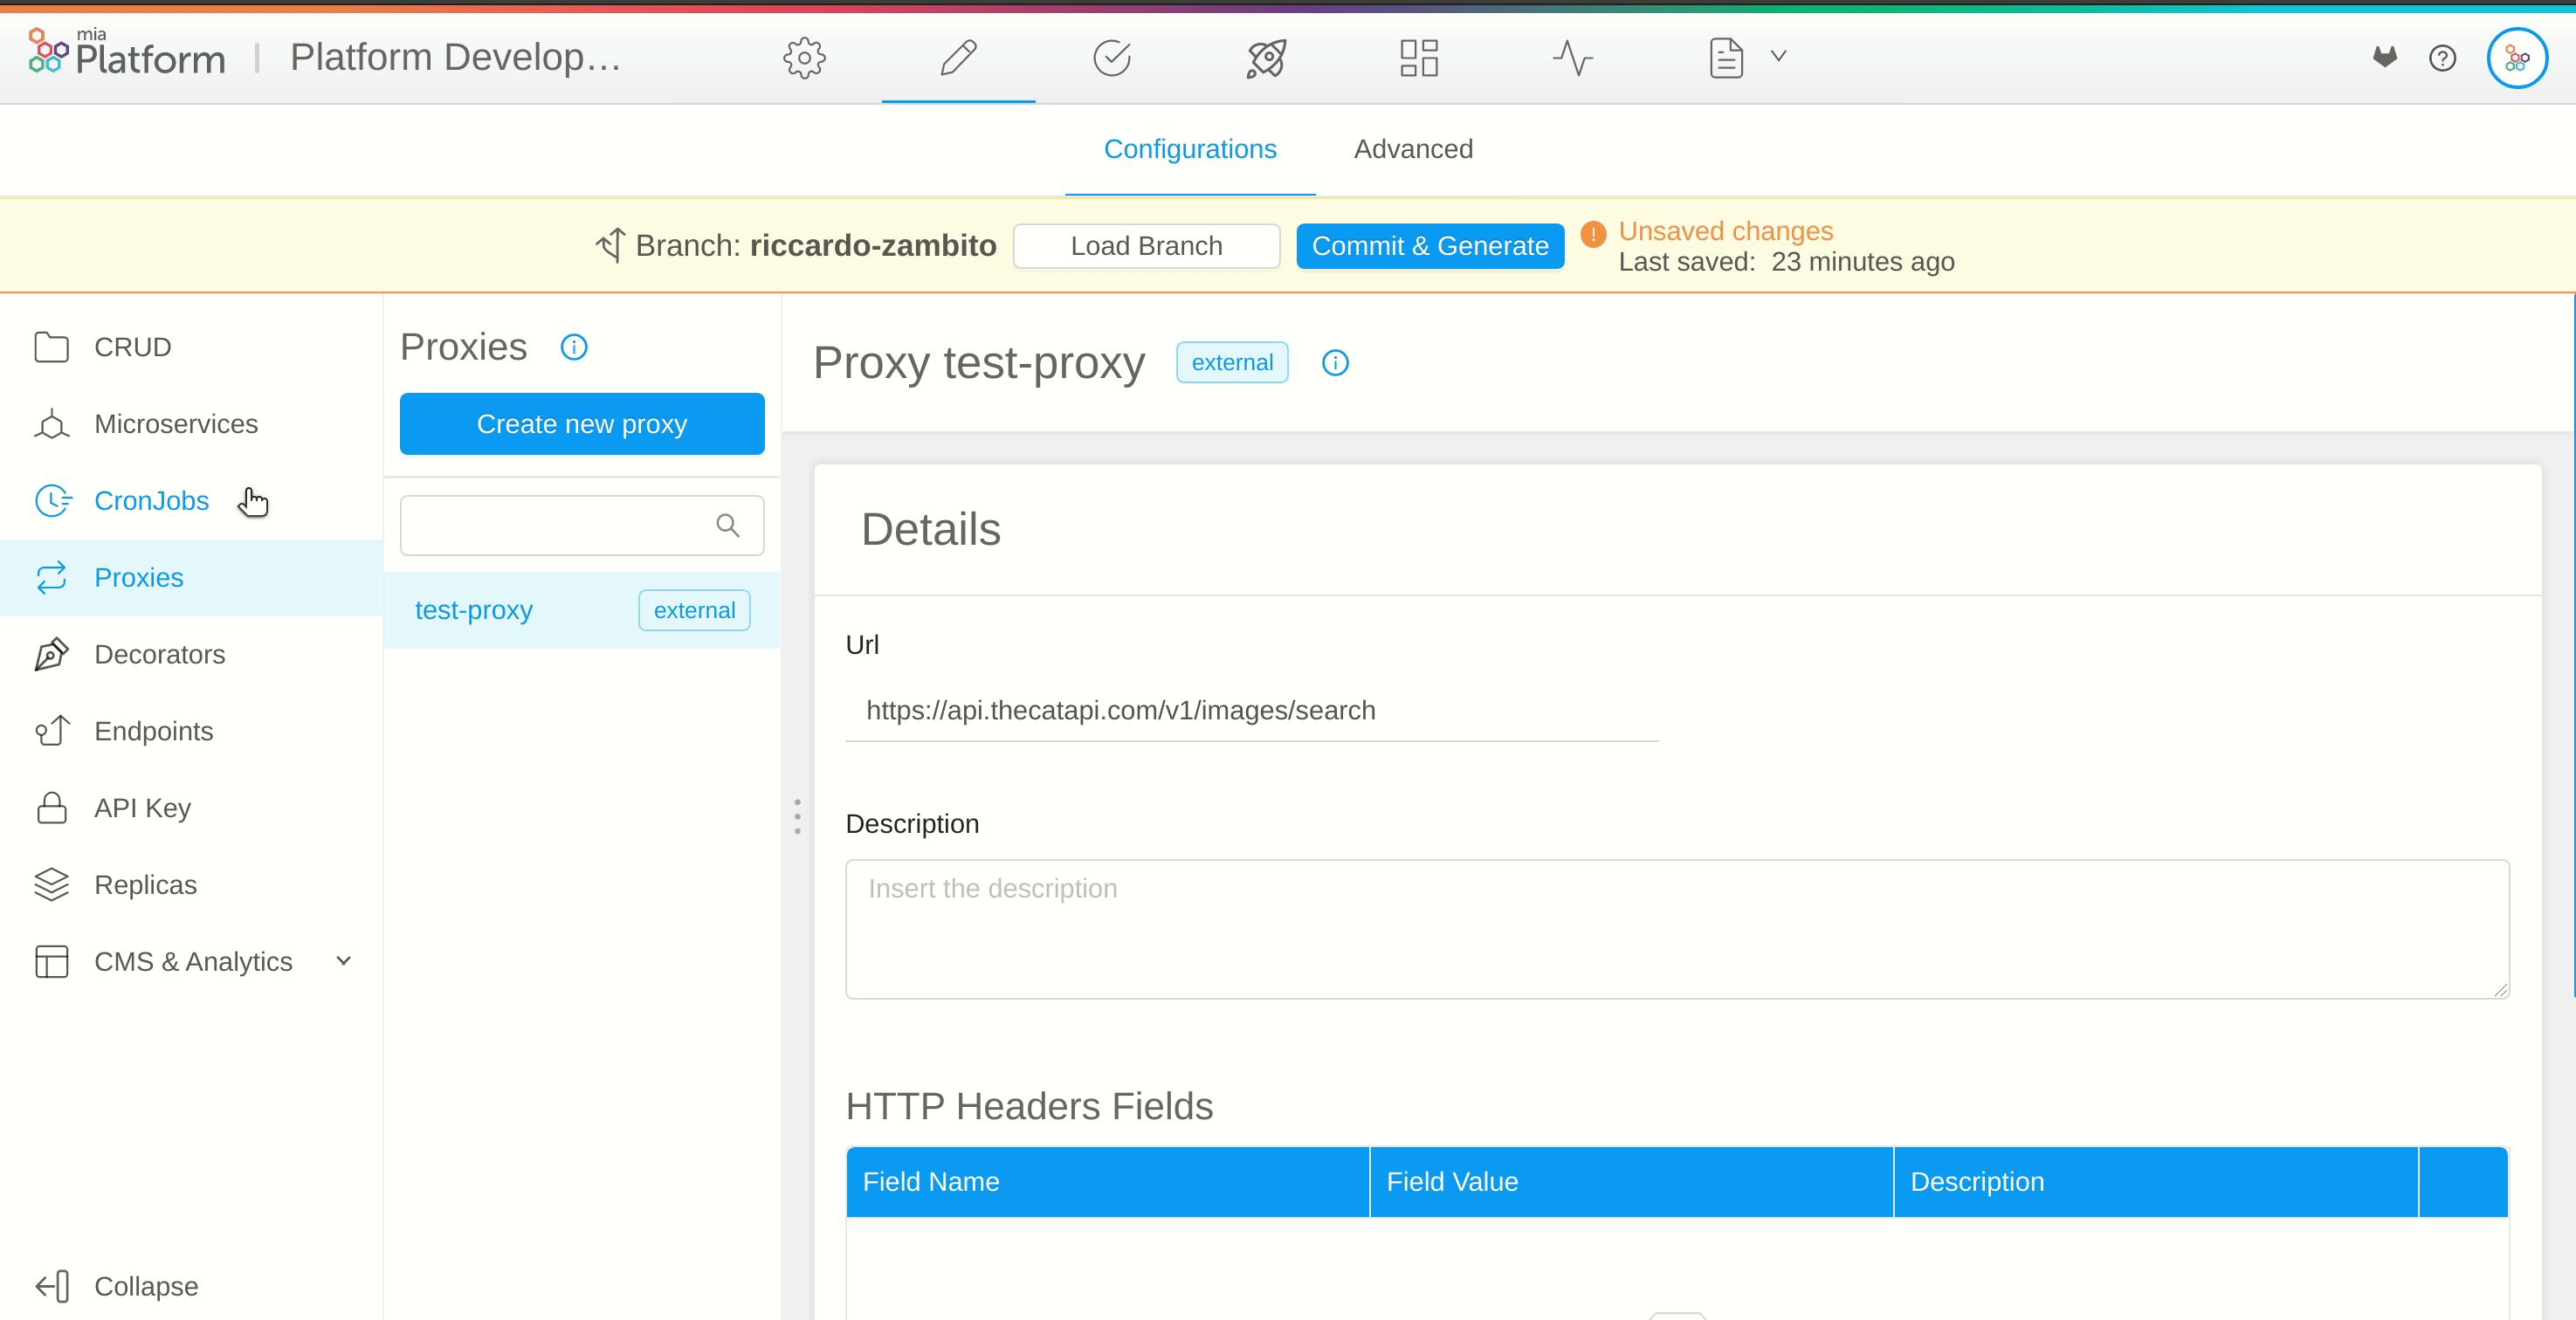Expand the CMS & Analytics section
Screen dimensions: 2576x1320
tap(343, 960)
